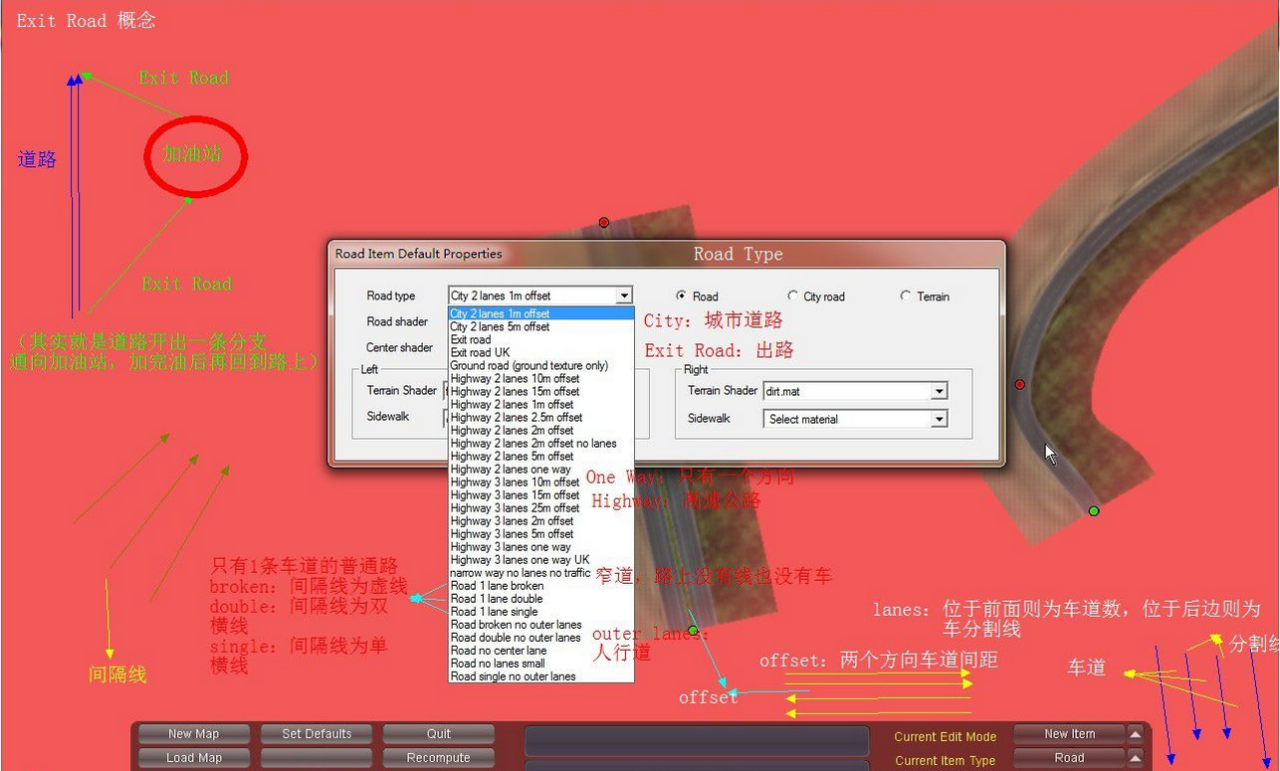Click the Recompute button
Image resolution: width=1280 pixels, height=771 pixels.
click(439, 758)
